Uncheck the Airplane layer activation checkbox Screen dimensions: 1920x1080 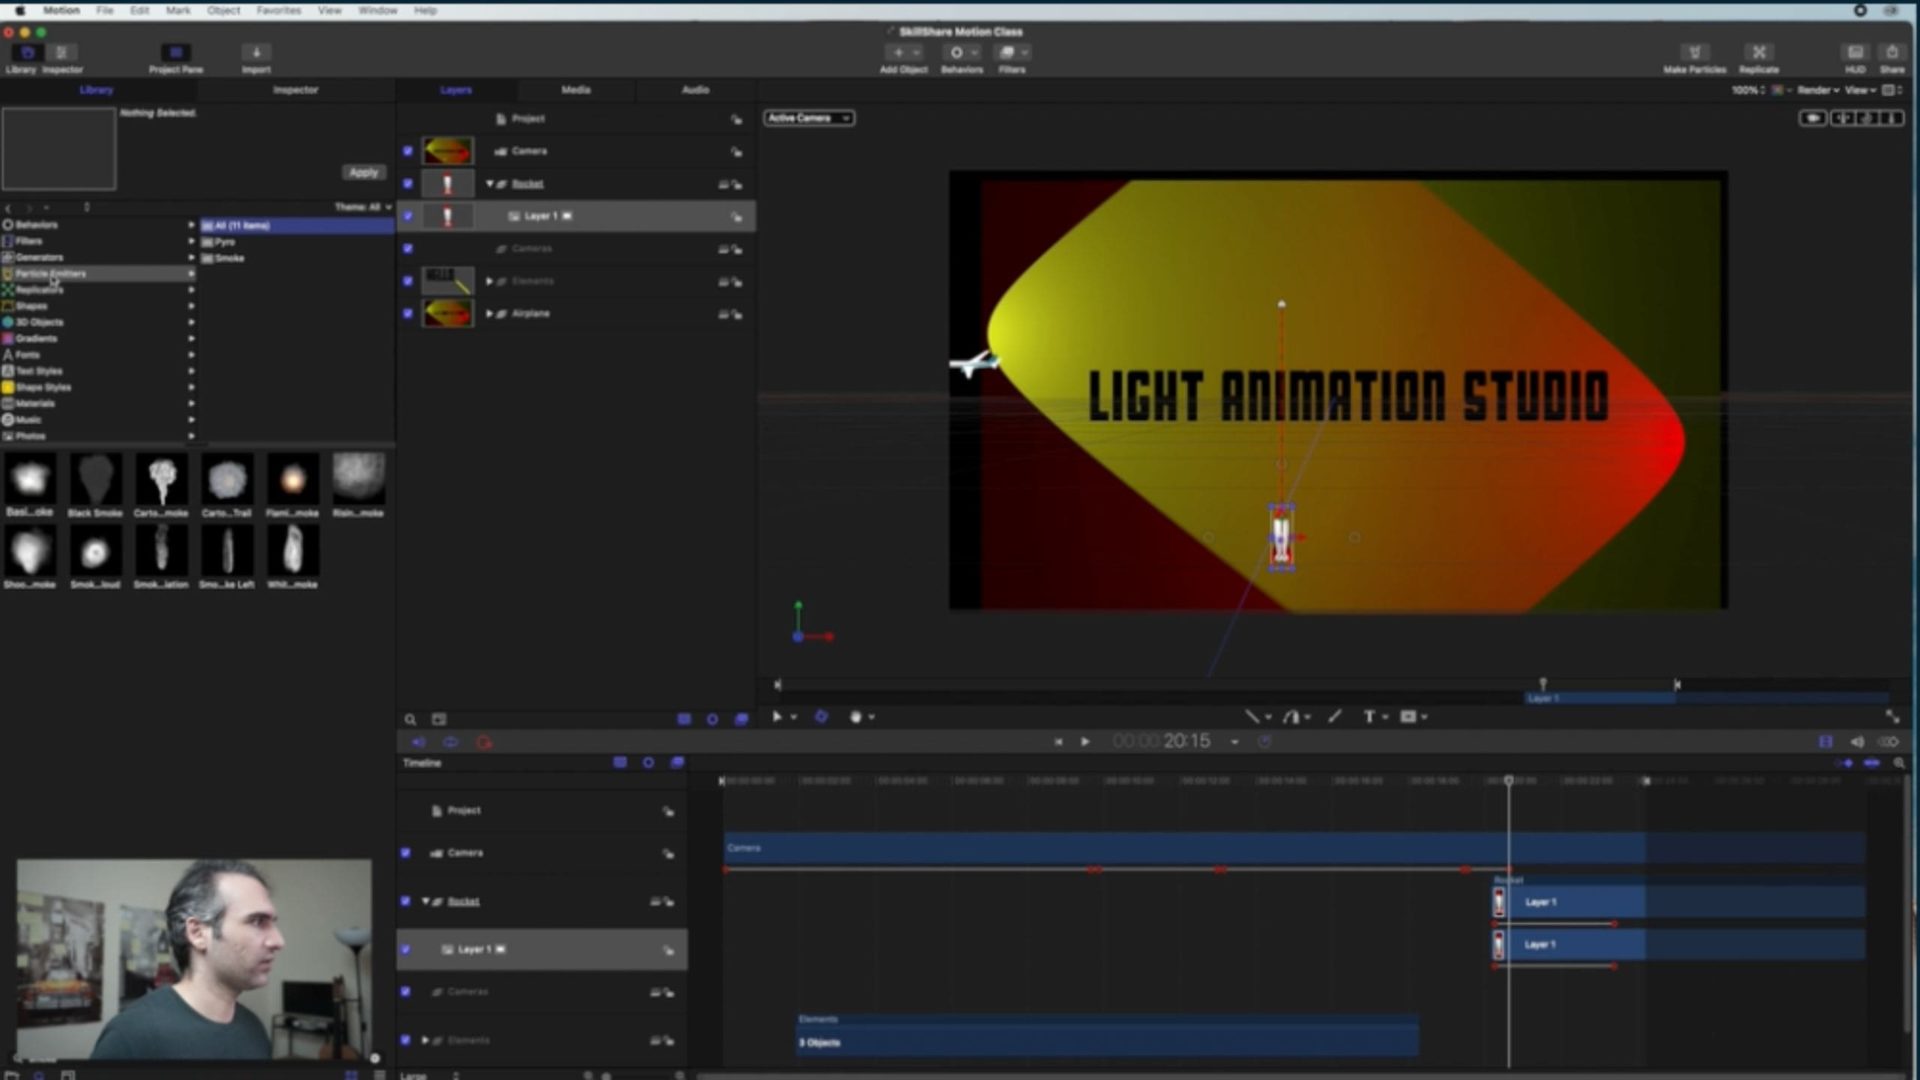407,313
